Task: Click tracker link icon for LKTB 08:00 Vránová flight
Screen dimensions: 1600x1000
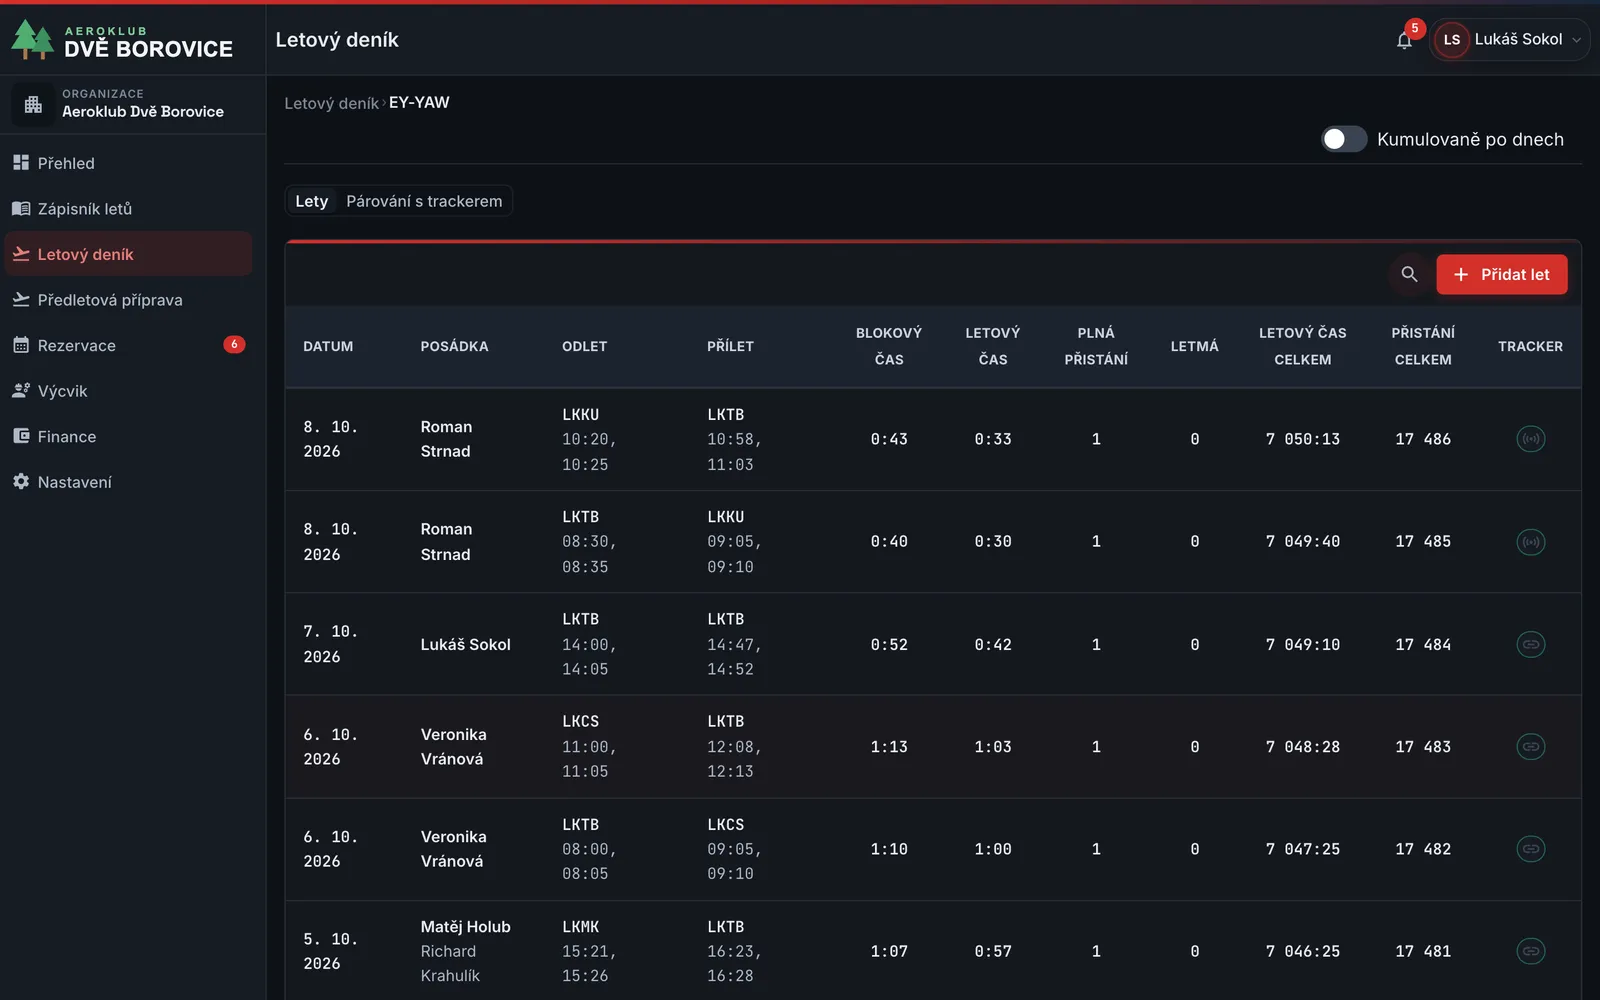Action: tap(1530, 849)
